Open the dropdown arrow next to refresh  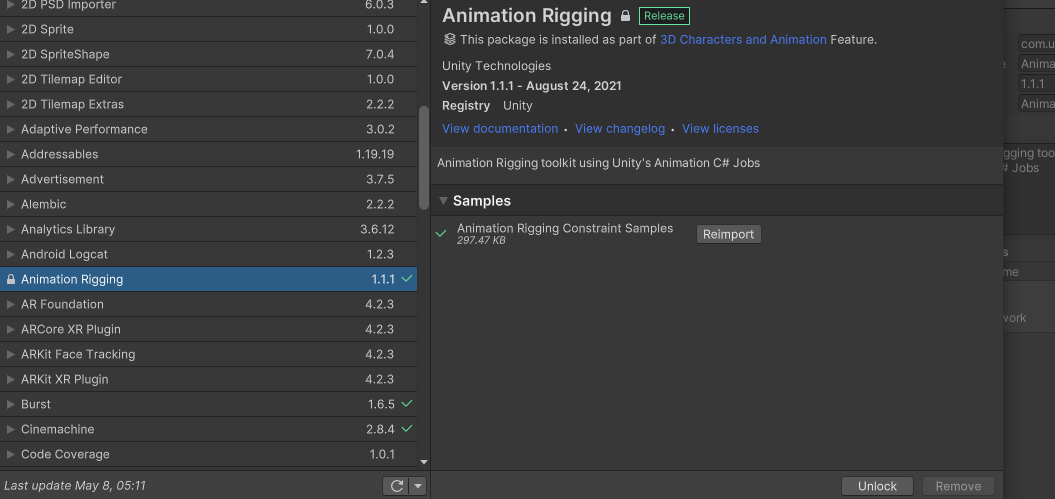pos(418,486)
